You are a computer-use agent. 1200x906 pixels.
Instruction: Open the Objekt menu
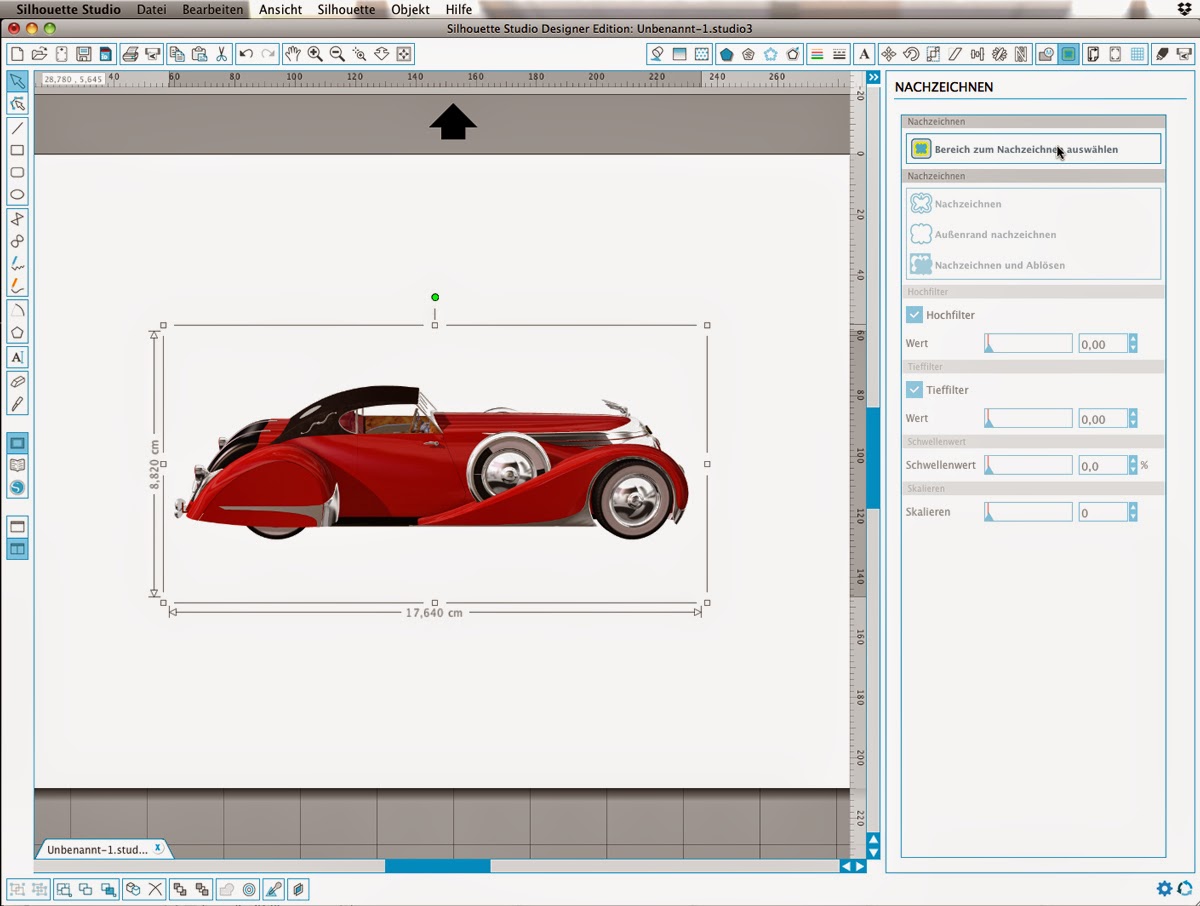(x=410, y=9)
